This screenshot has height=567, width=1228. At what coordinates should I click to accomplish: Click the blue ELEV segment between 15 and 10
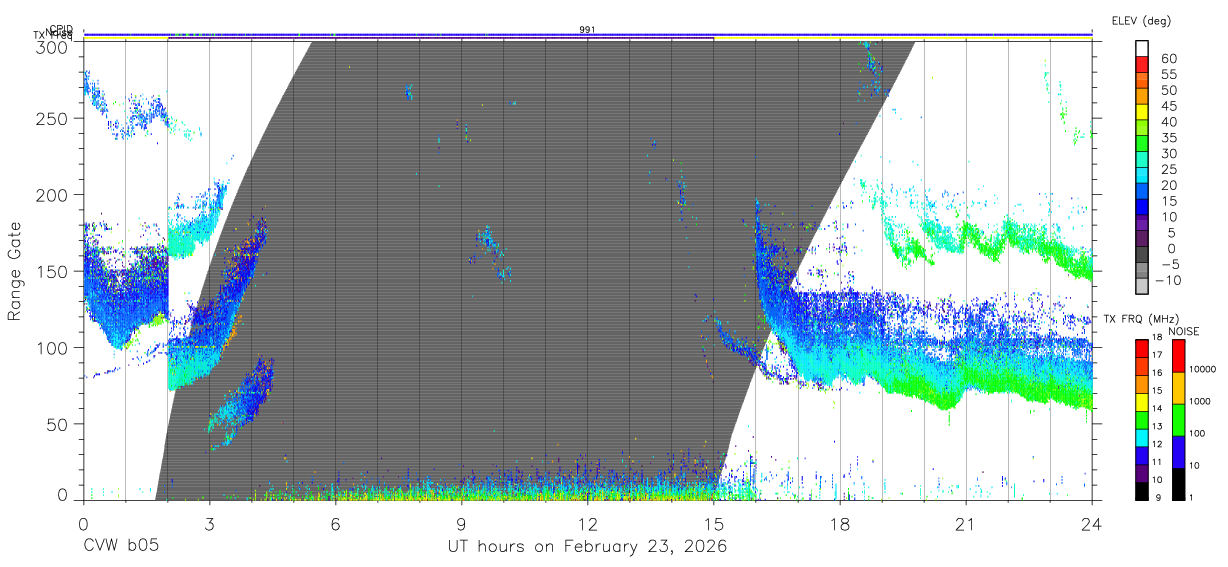1141,208
